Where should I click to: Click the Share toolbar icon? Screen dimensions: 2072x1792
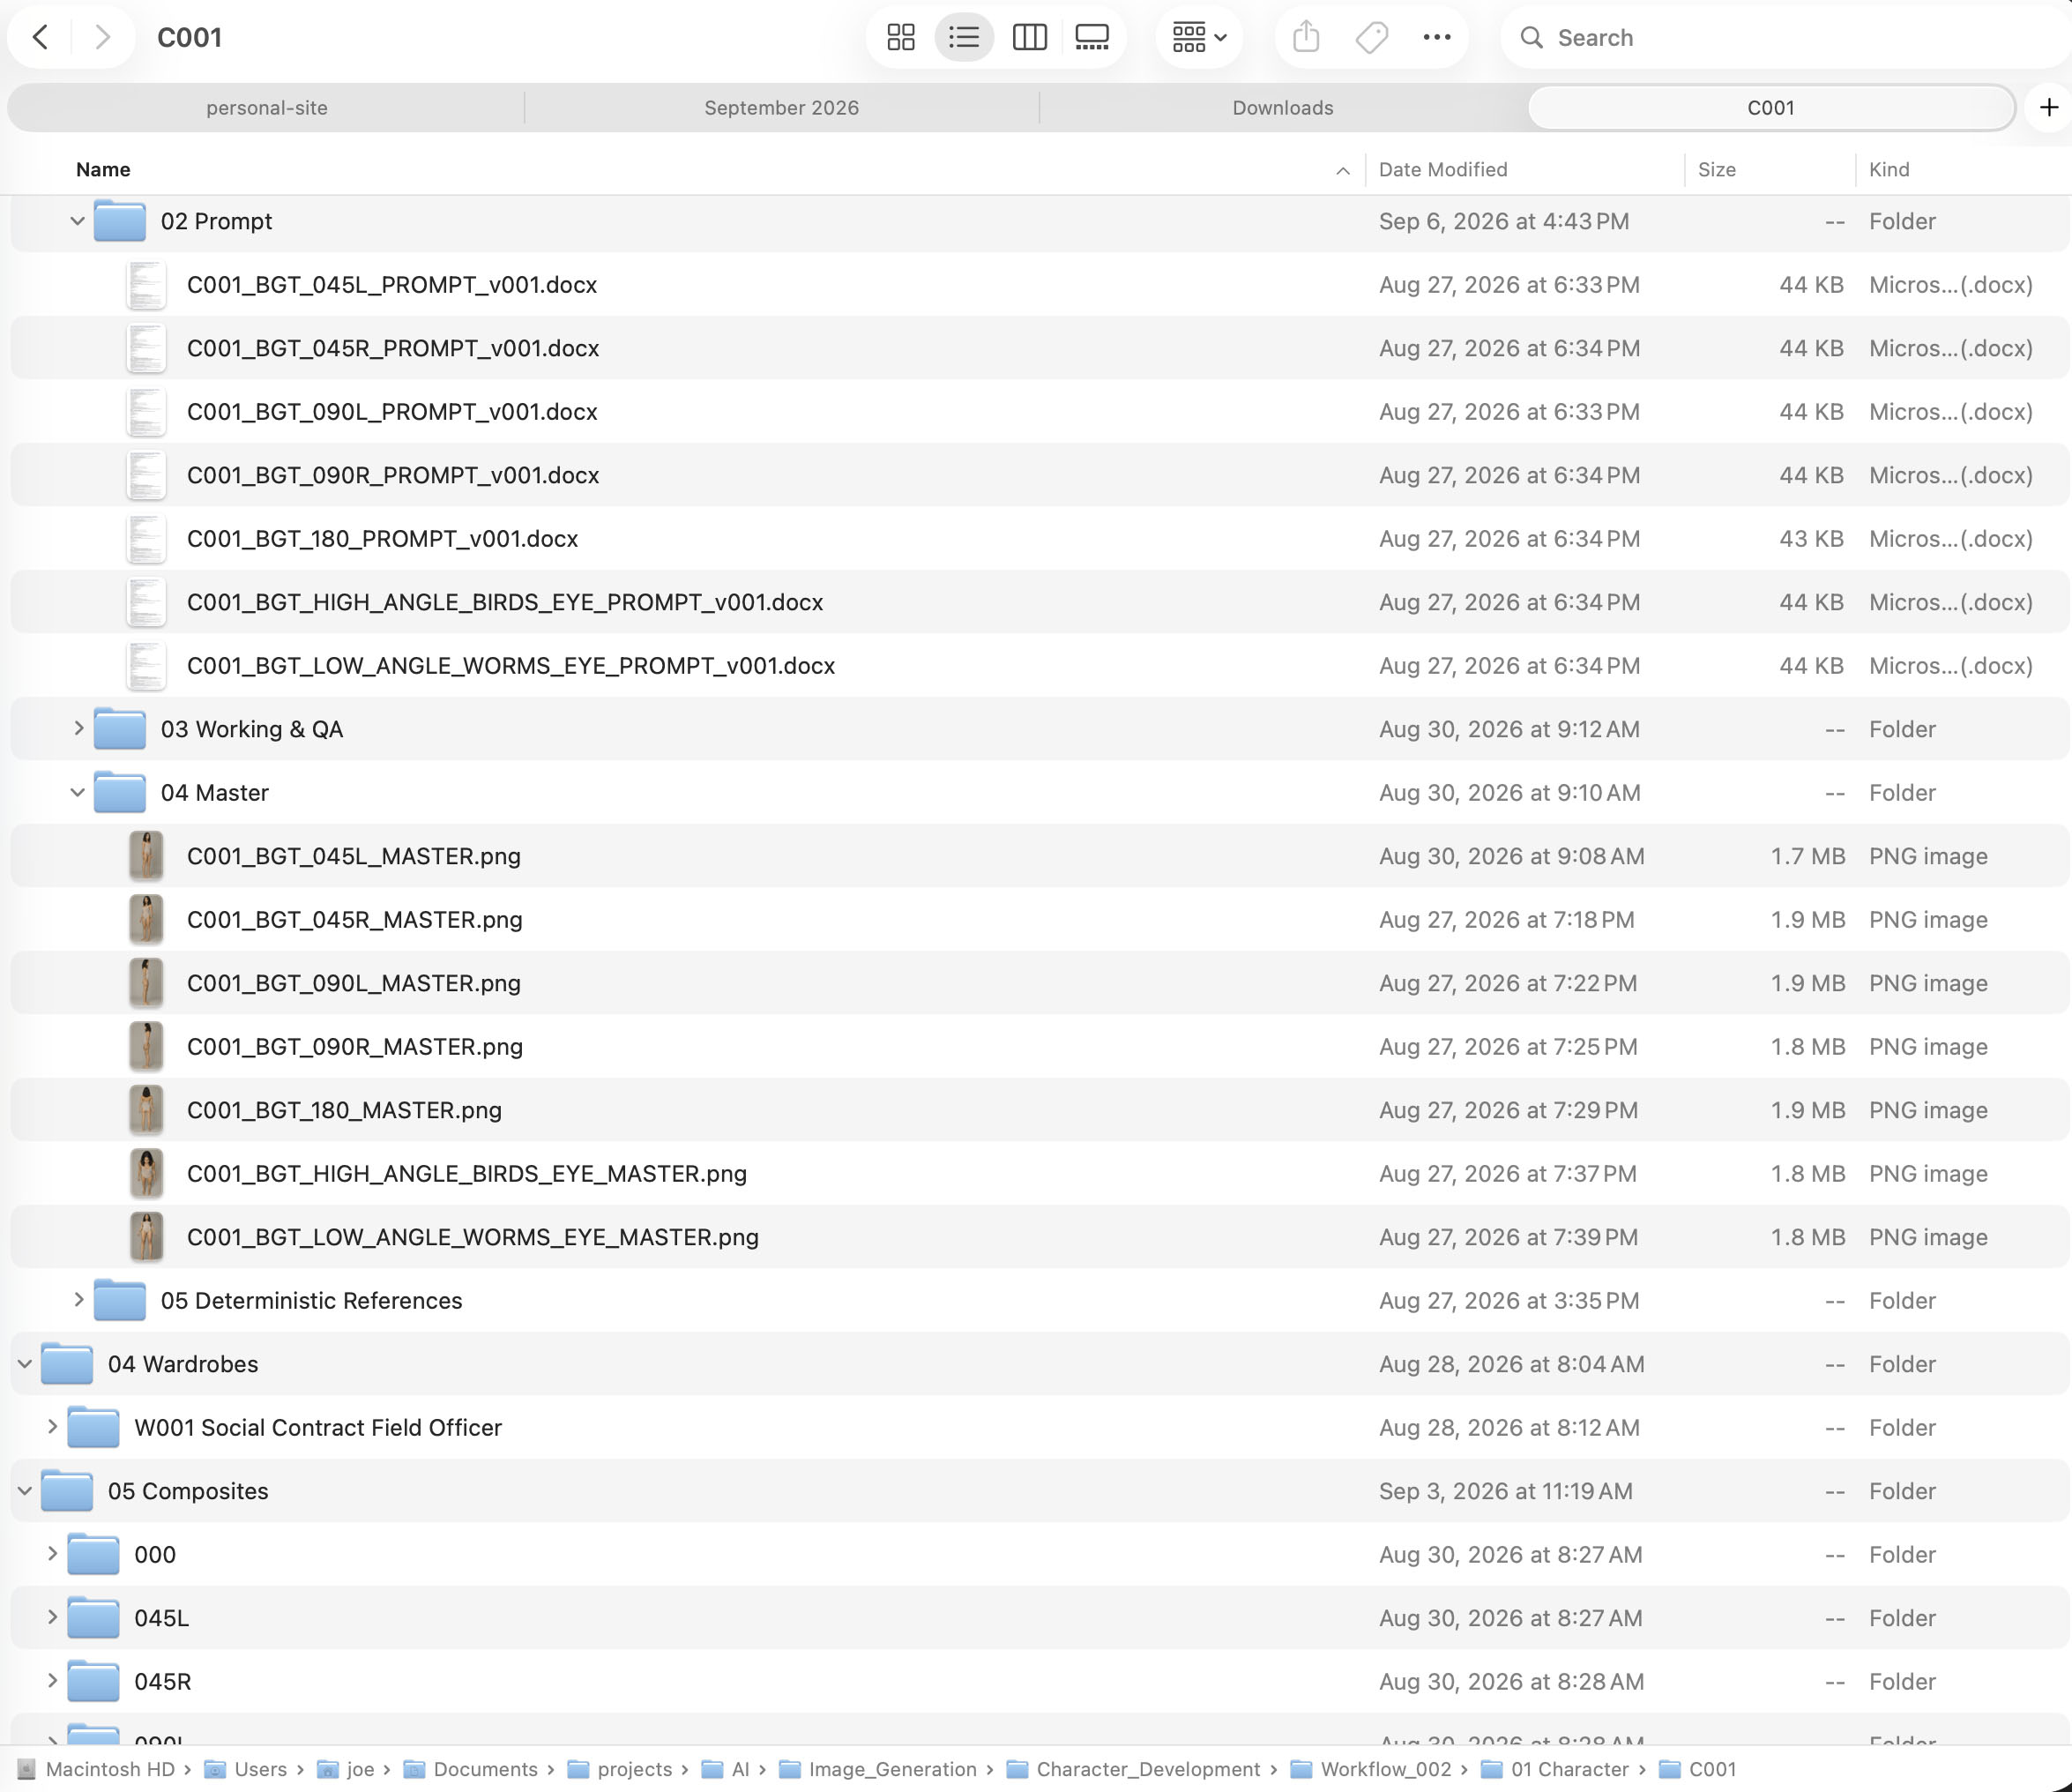(1306, 37)
